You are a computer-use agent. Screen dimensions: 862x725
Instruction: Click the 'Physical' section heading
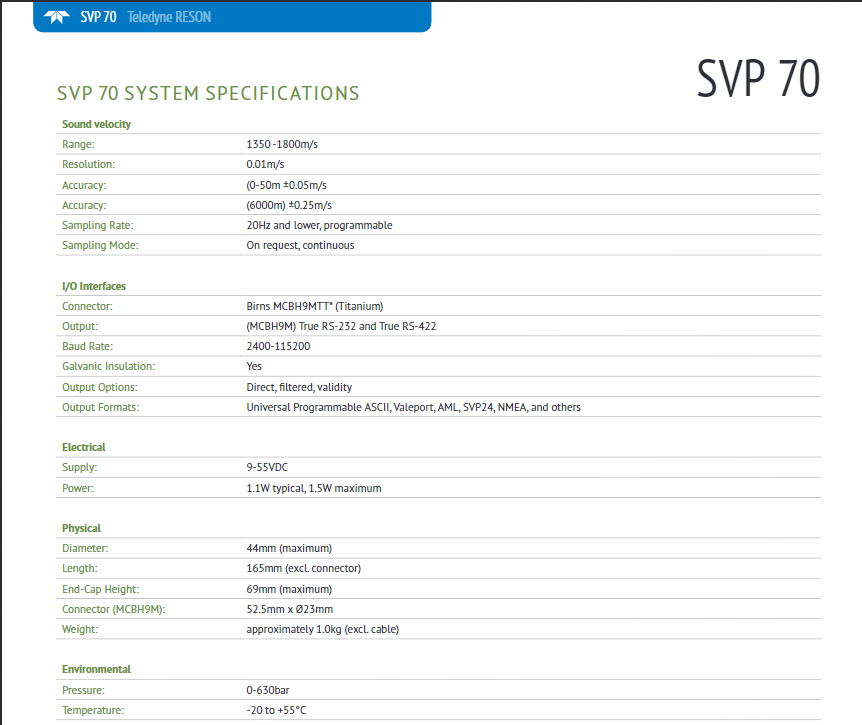[81, 528]
